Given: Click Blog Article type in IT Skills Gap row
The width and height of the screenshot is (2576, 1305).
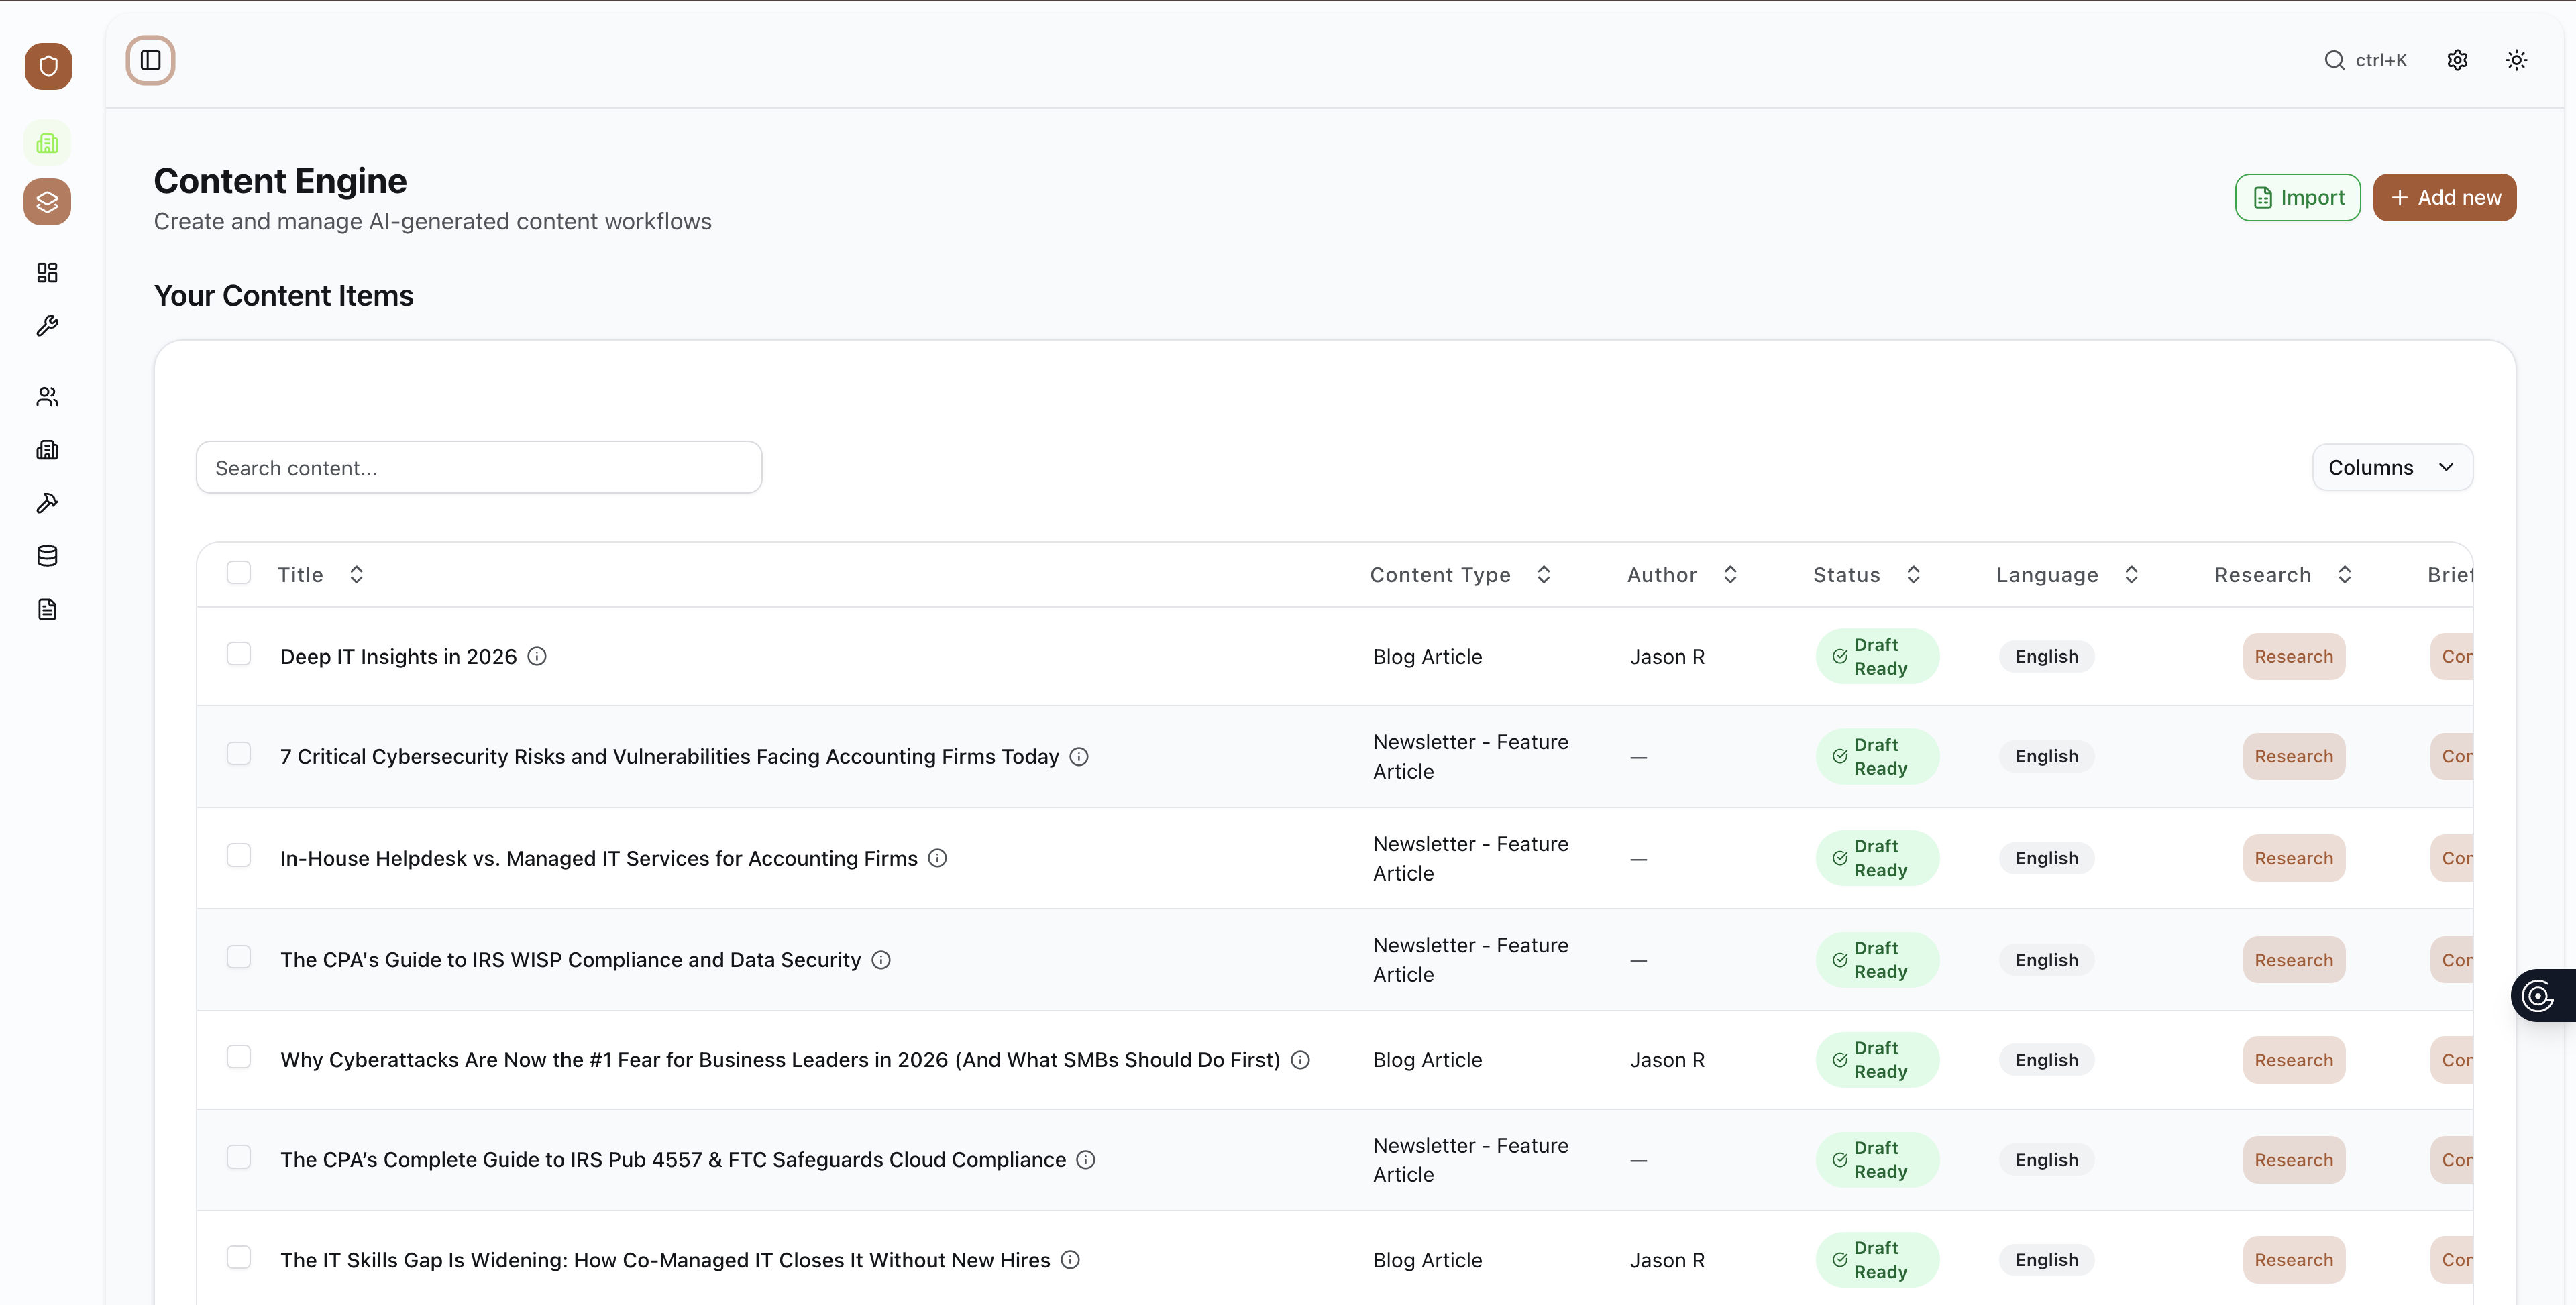Looking at the screenshot, I should 1427,1260.
